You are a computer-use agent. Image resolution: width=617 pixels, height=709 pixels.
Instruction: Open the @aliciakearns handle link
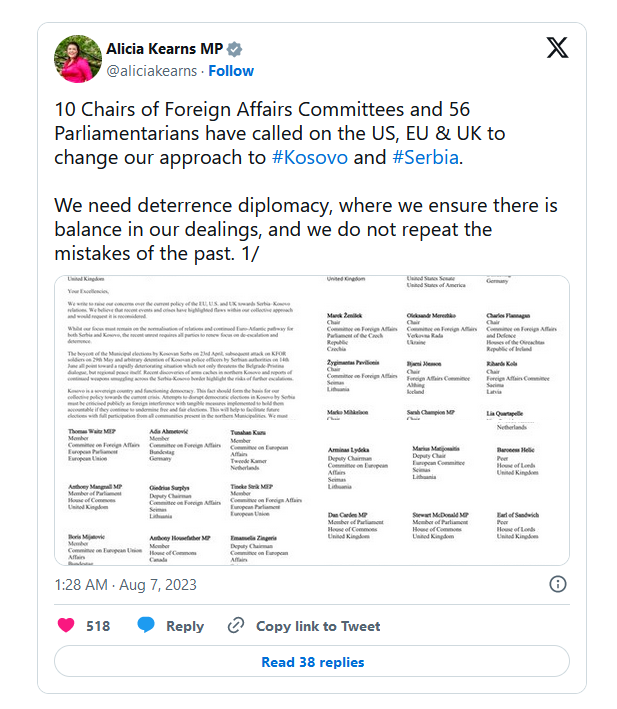point(152,71)
